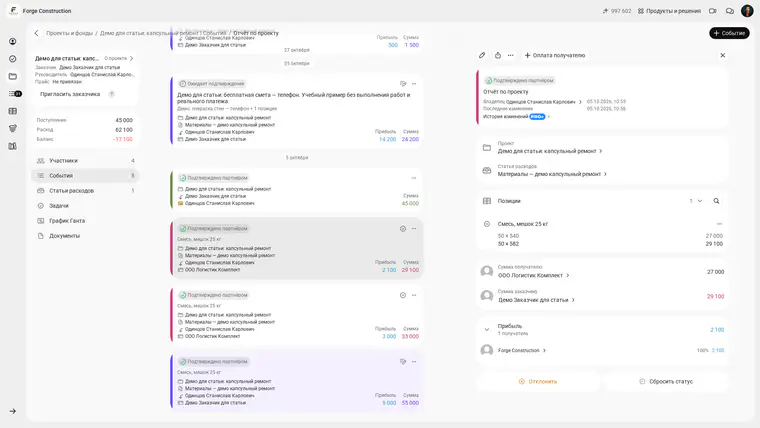The width and height of the screenshot is (760, 428).
Task: Open the bucket icon in left sidebar
Action: [13, 128]
